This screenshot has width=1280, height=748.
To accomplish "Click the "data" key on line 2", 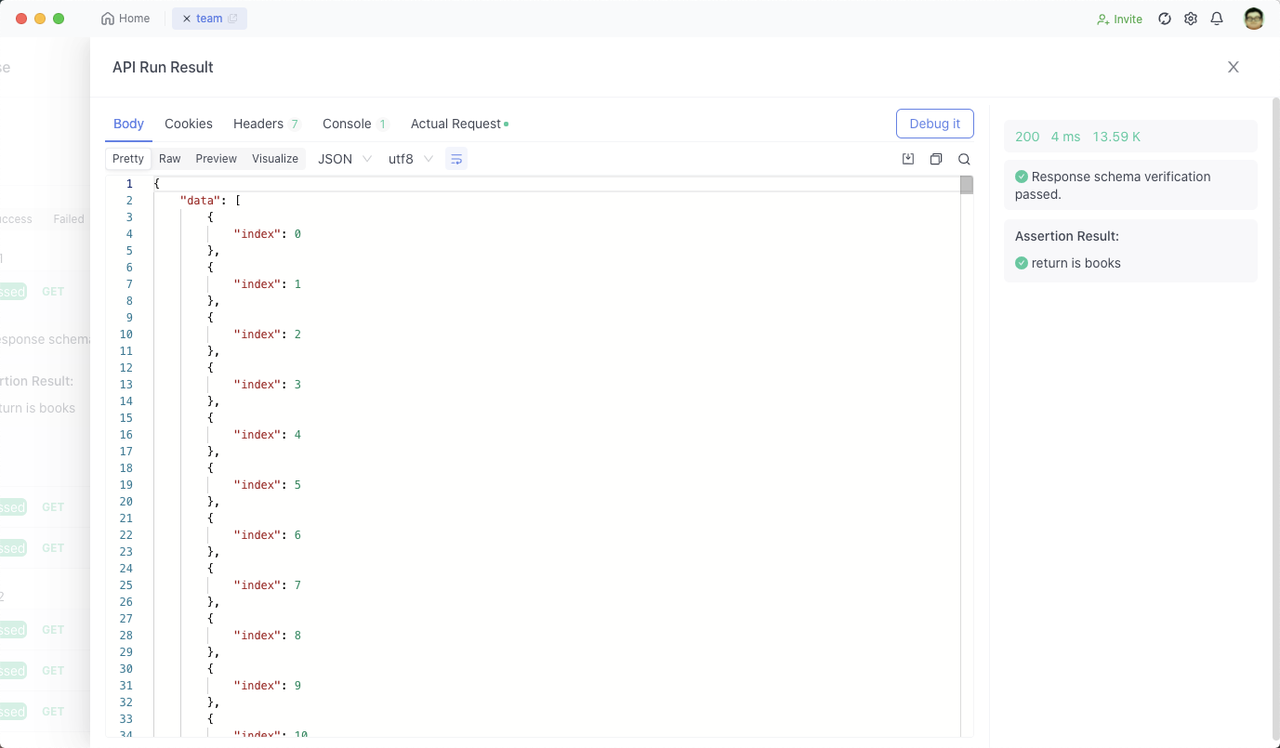I will pyautogui.click(x=200, y=201).
